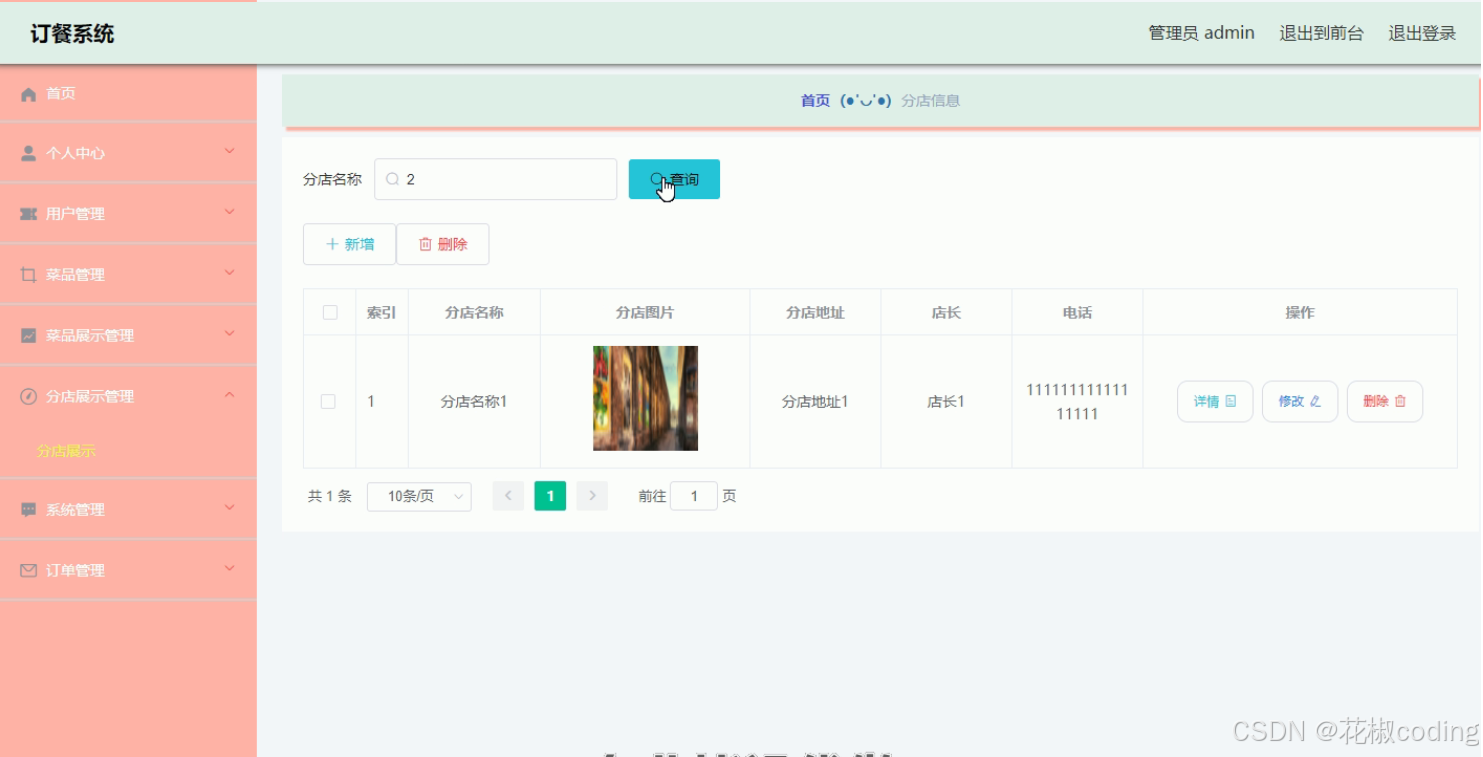Image resolution: width=1483 pixels, height=757 pixels.
Task: Click 退出登录 in the top bar
Action: pyautogui.click(x=1421, y=32)
